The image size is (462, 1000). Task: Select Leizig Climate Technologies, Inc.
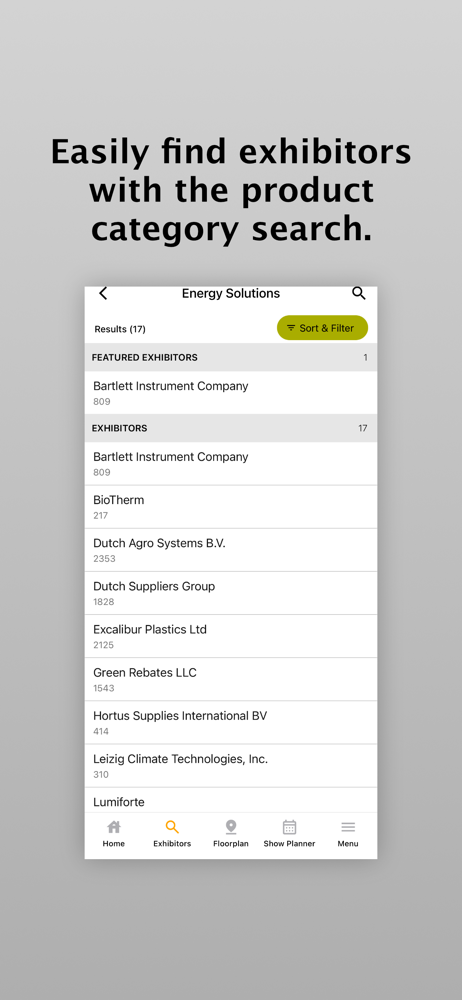231,766
